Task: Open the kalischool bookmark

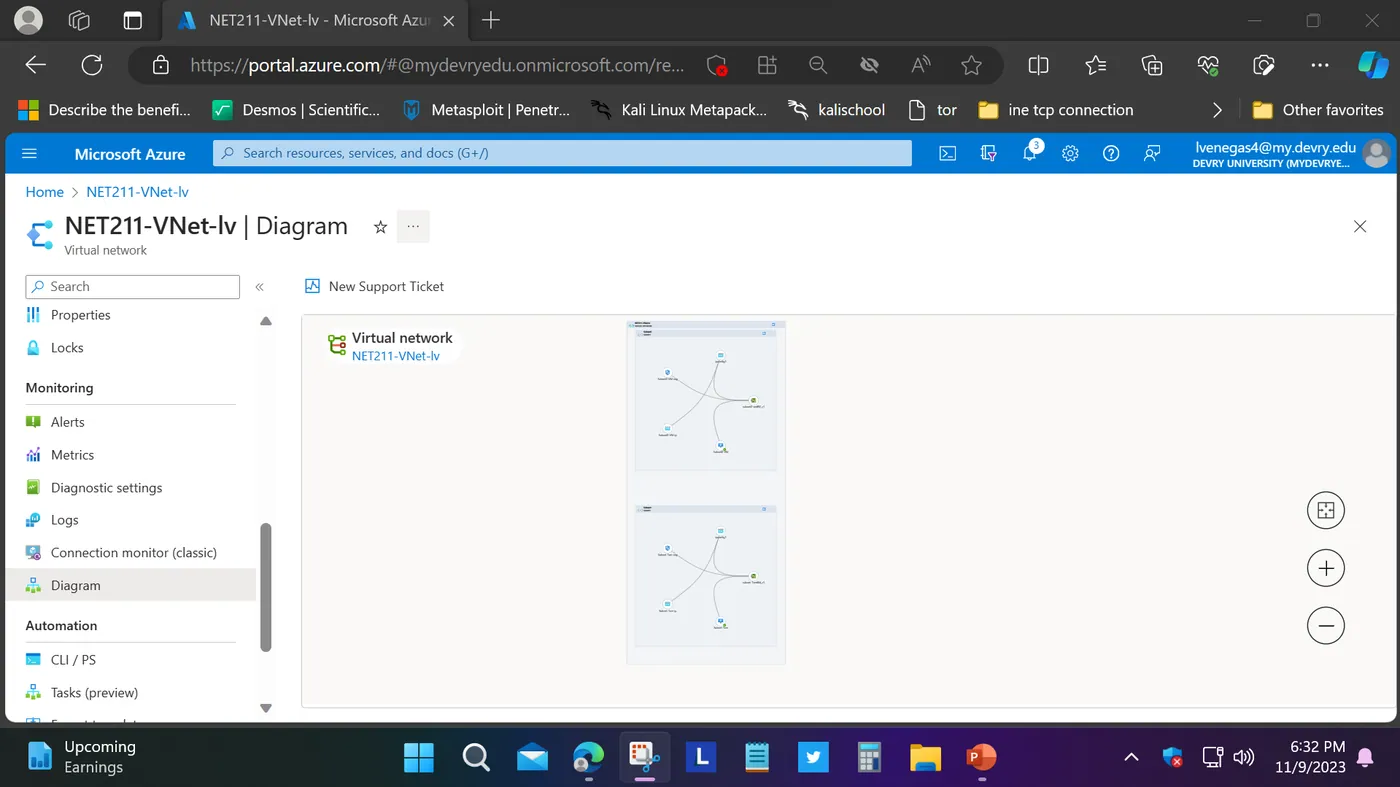Action: click(837, 110)
